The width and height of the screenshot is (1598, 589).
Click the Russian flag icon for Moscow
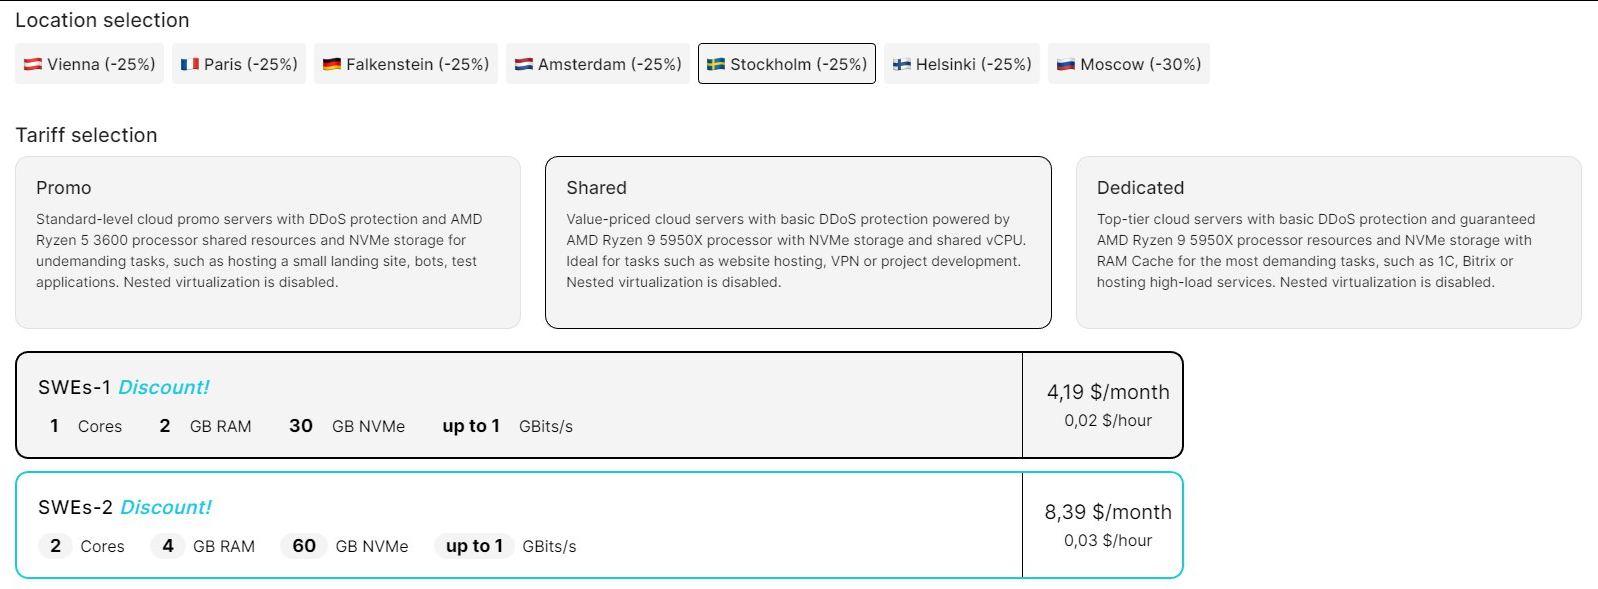coord(1066,64)
